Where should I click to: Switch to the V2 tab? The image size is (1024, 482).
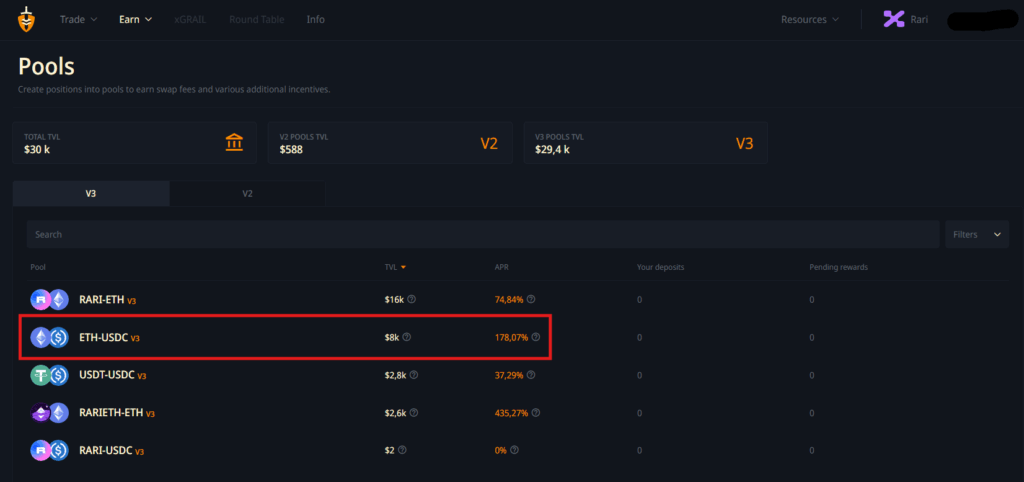[248, 194]
